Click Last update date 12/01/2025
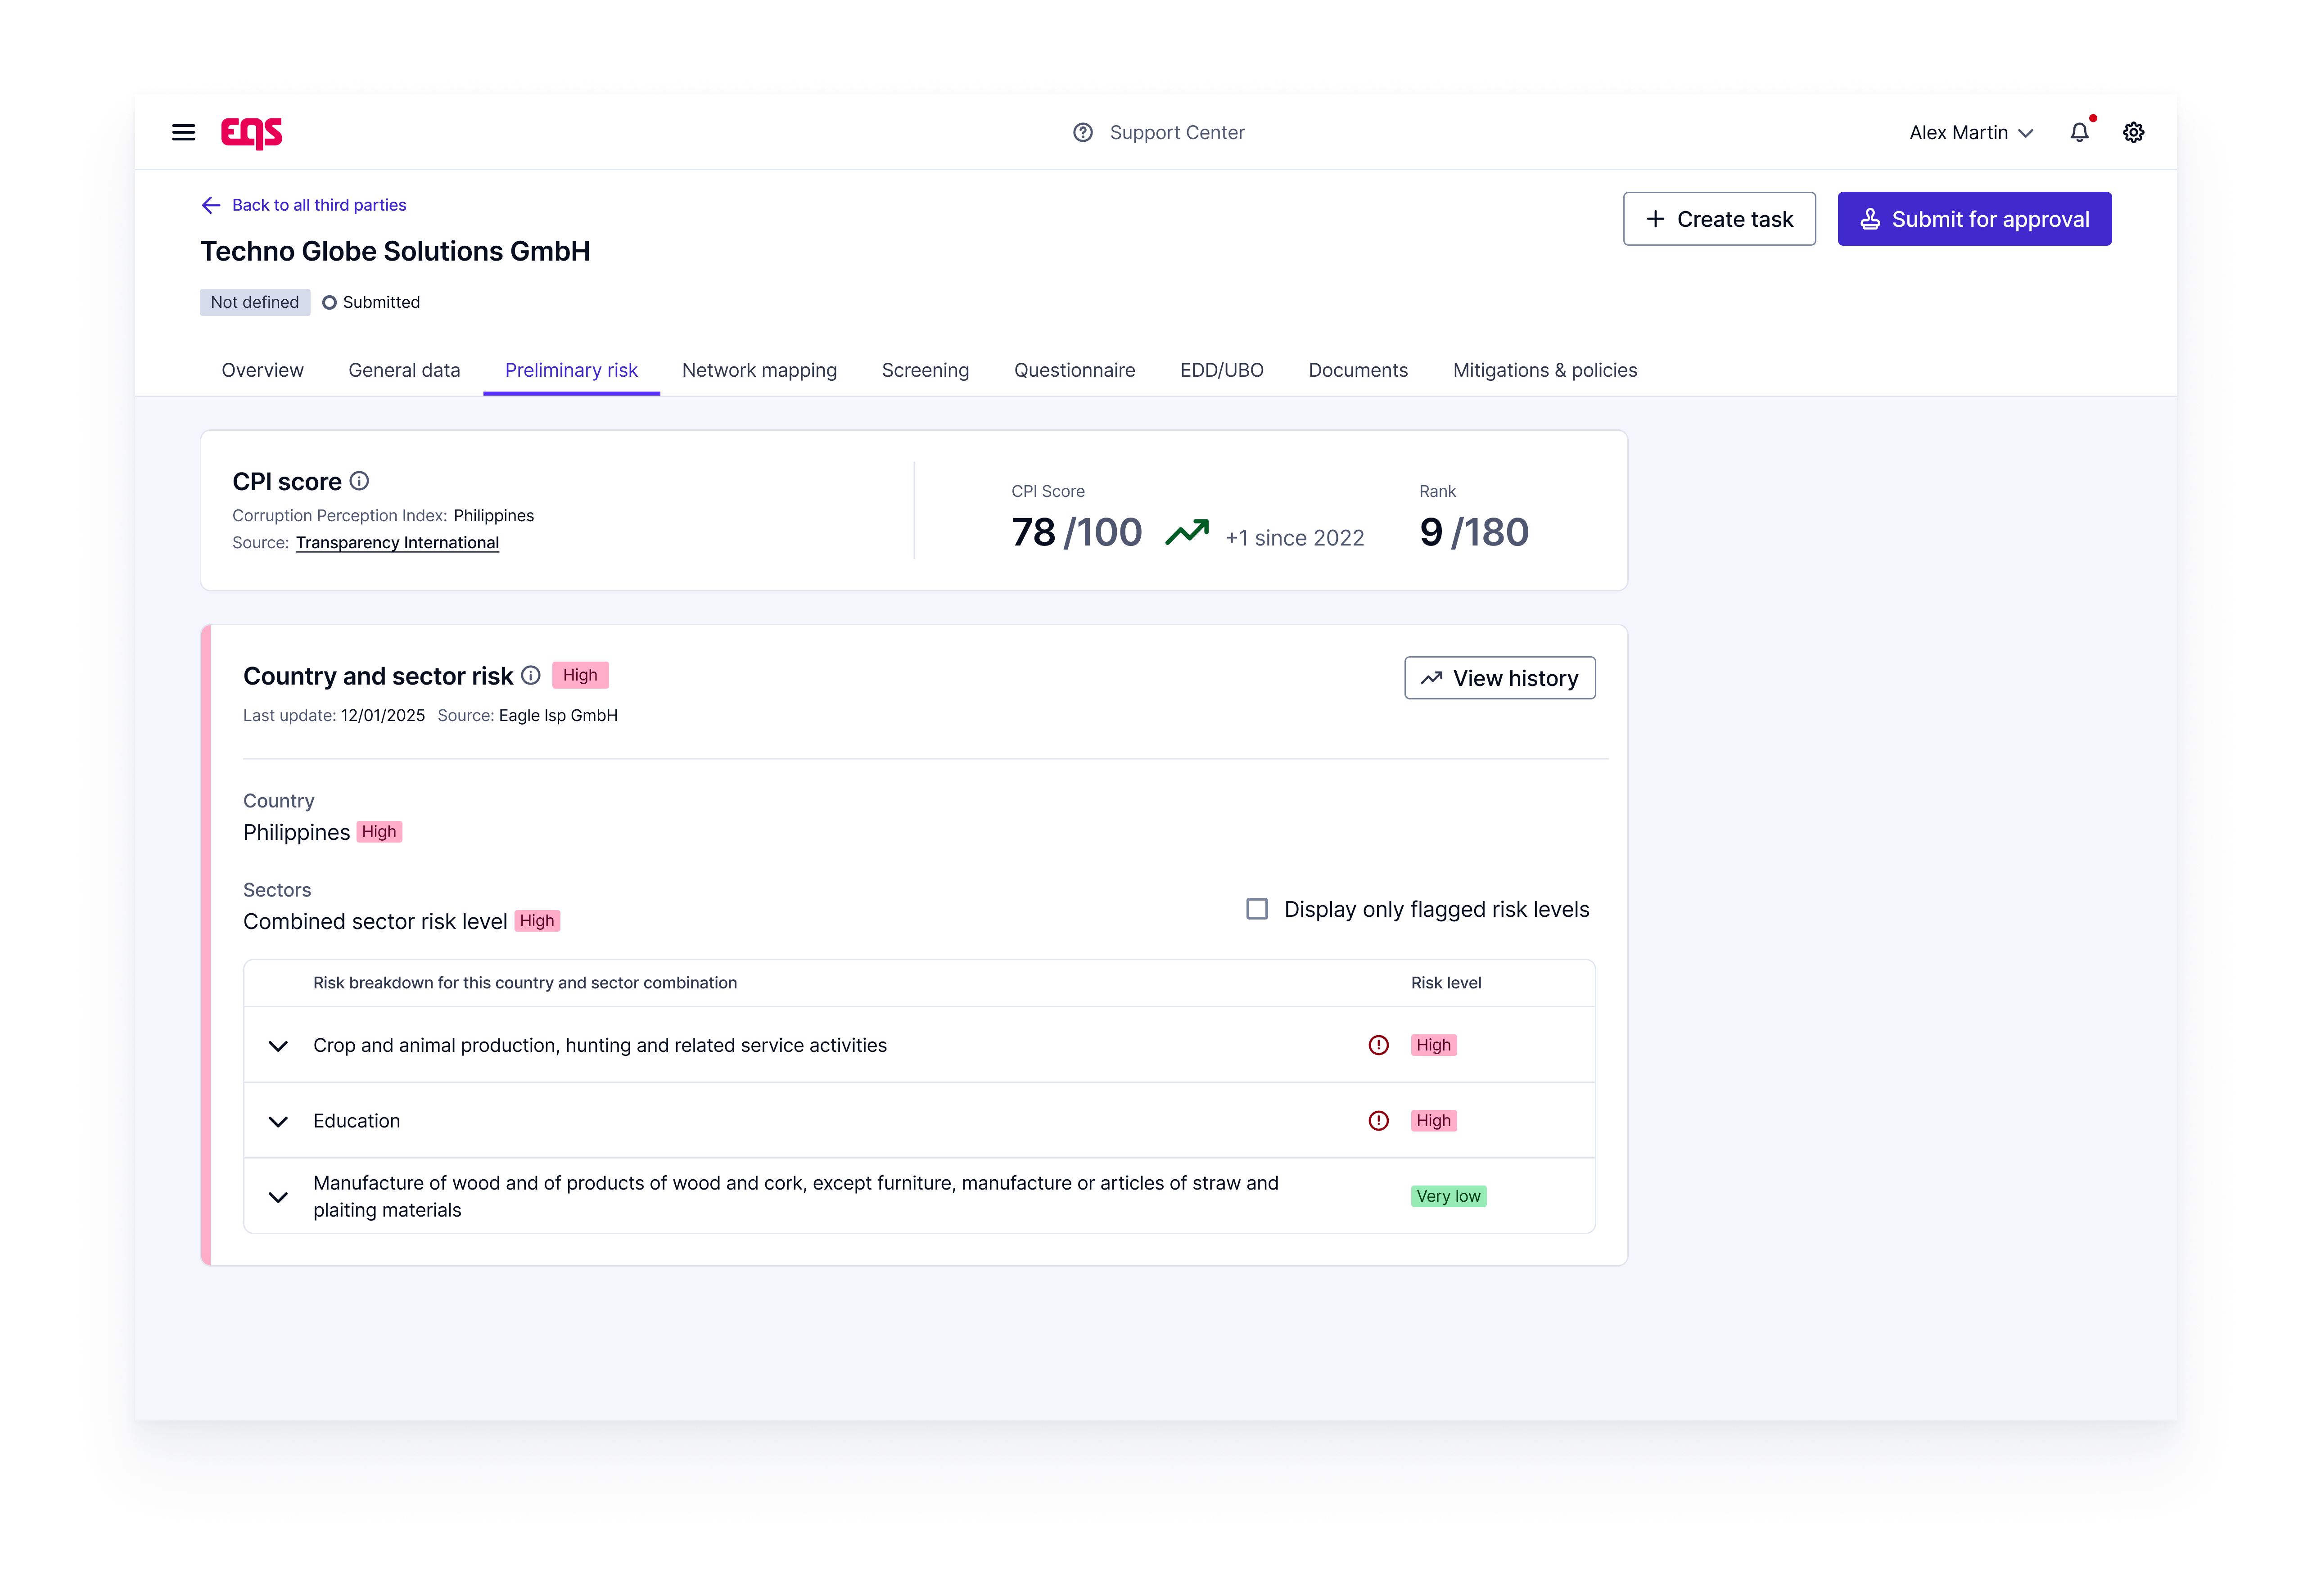The height and width of the screenshot is (1596, 2312). click(x=383, y=716)
